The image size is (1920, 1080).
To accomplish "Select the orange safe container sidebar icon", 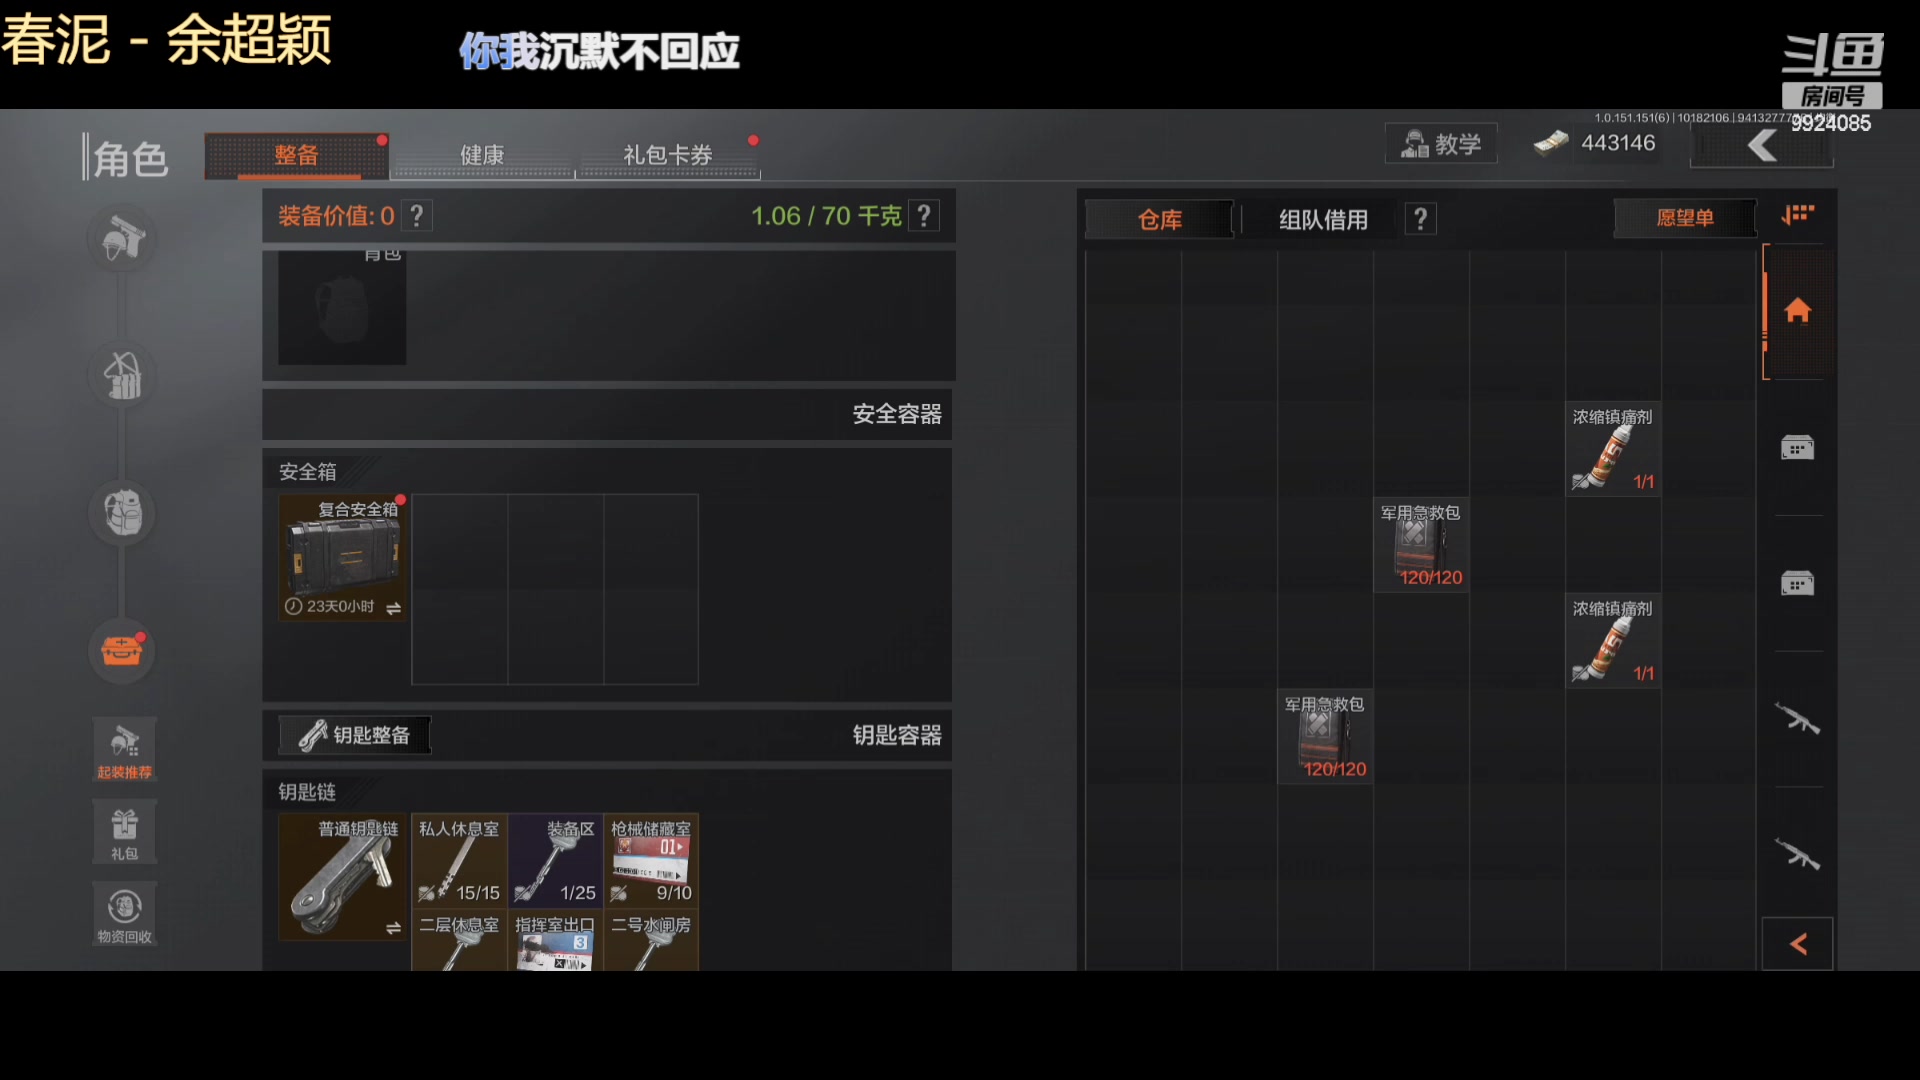I will 122,650.
